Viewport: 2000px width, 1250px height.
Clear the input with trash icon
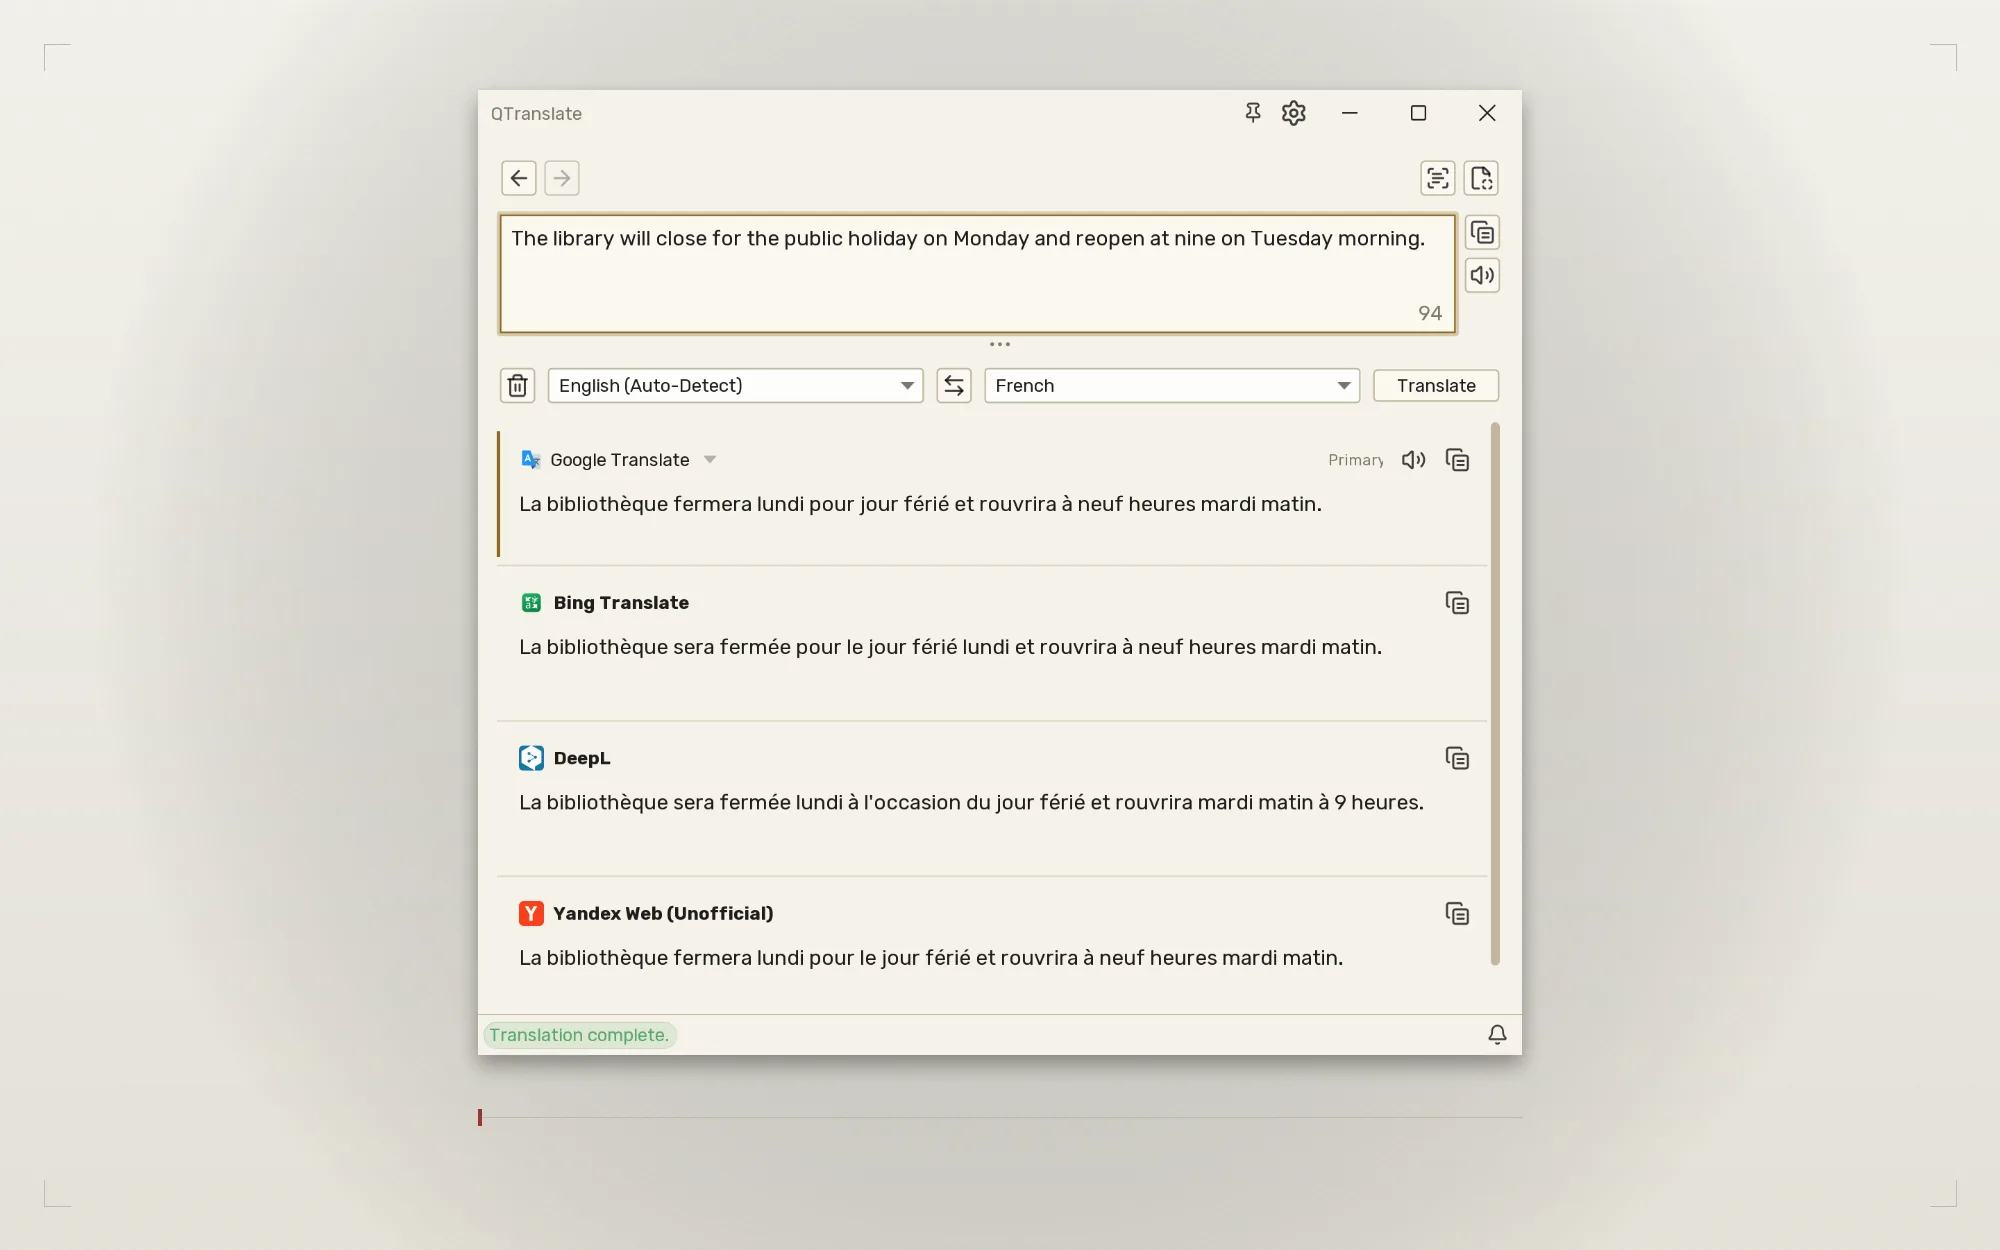click(517, 385)
